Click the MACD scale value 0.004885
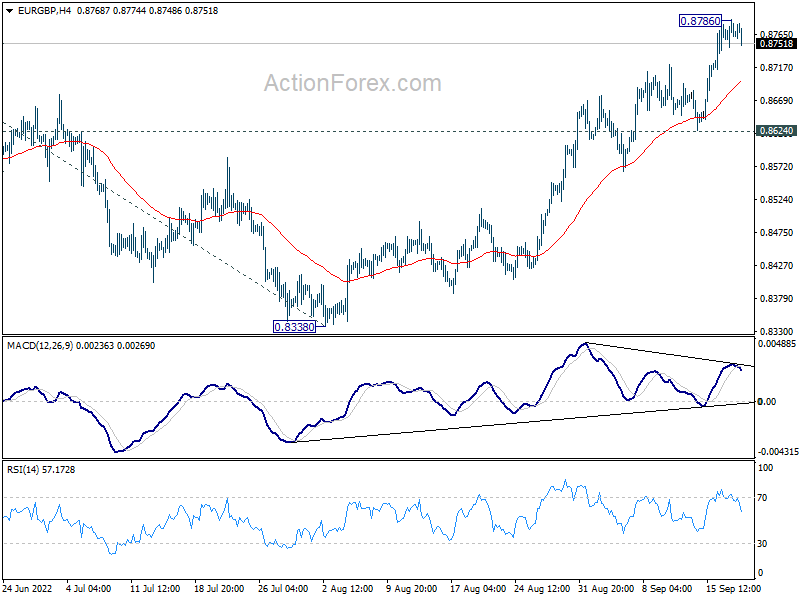Screen dimensions: 800x600 click(x=777, y=344)
